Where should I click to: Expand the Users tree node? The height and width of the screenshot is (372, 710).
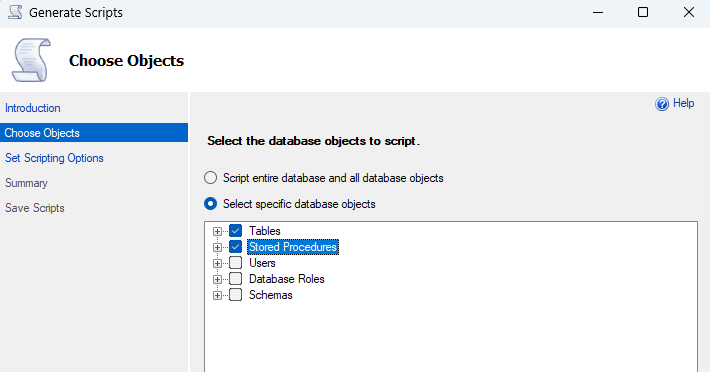click(217, 263)
